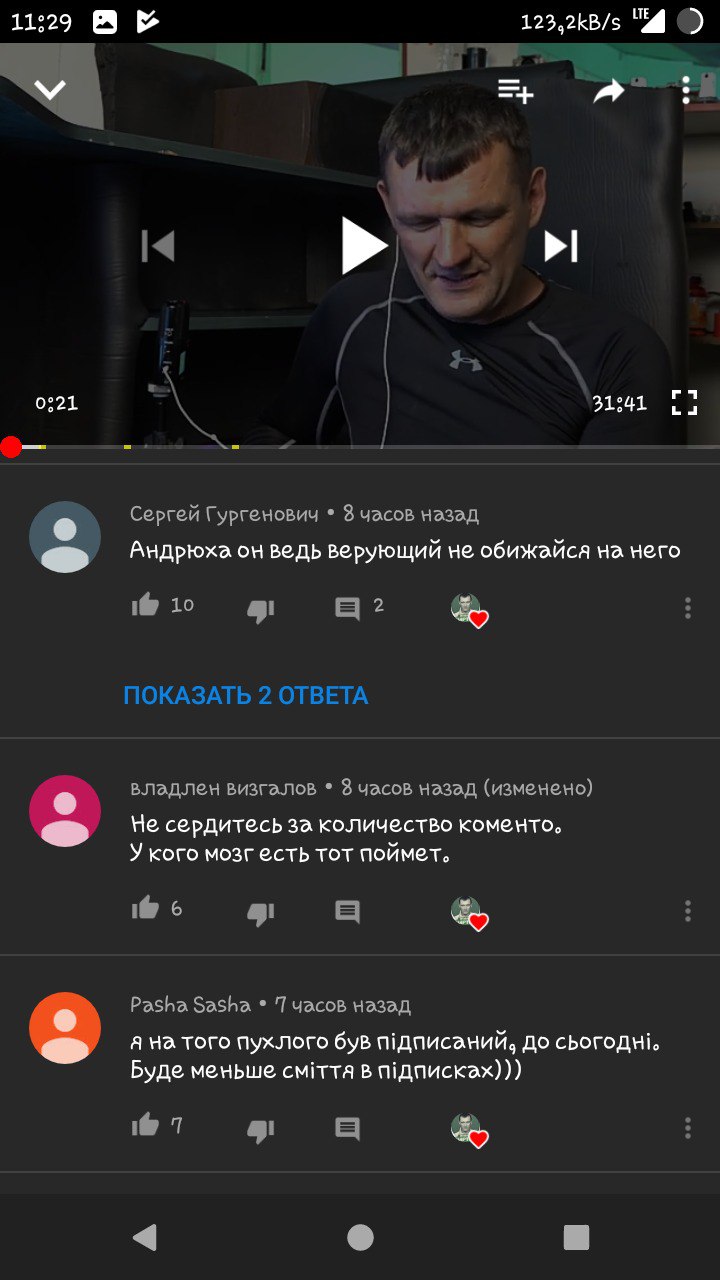Image resolution: width=720 pixels, height=1280 pixels.
Task: Expand ПОКАЗАТЬ 2 ОТВЕТА replies
Action: pyautogui.click(x=246, y=695)
